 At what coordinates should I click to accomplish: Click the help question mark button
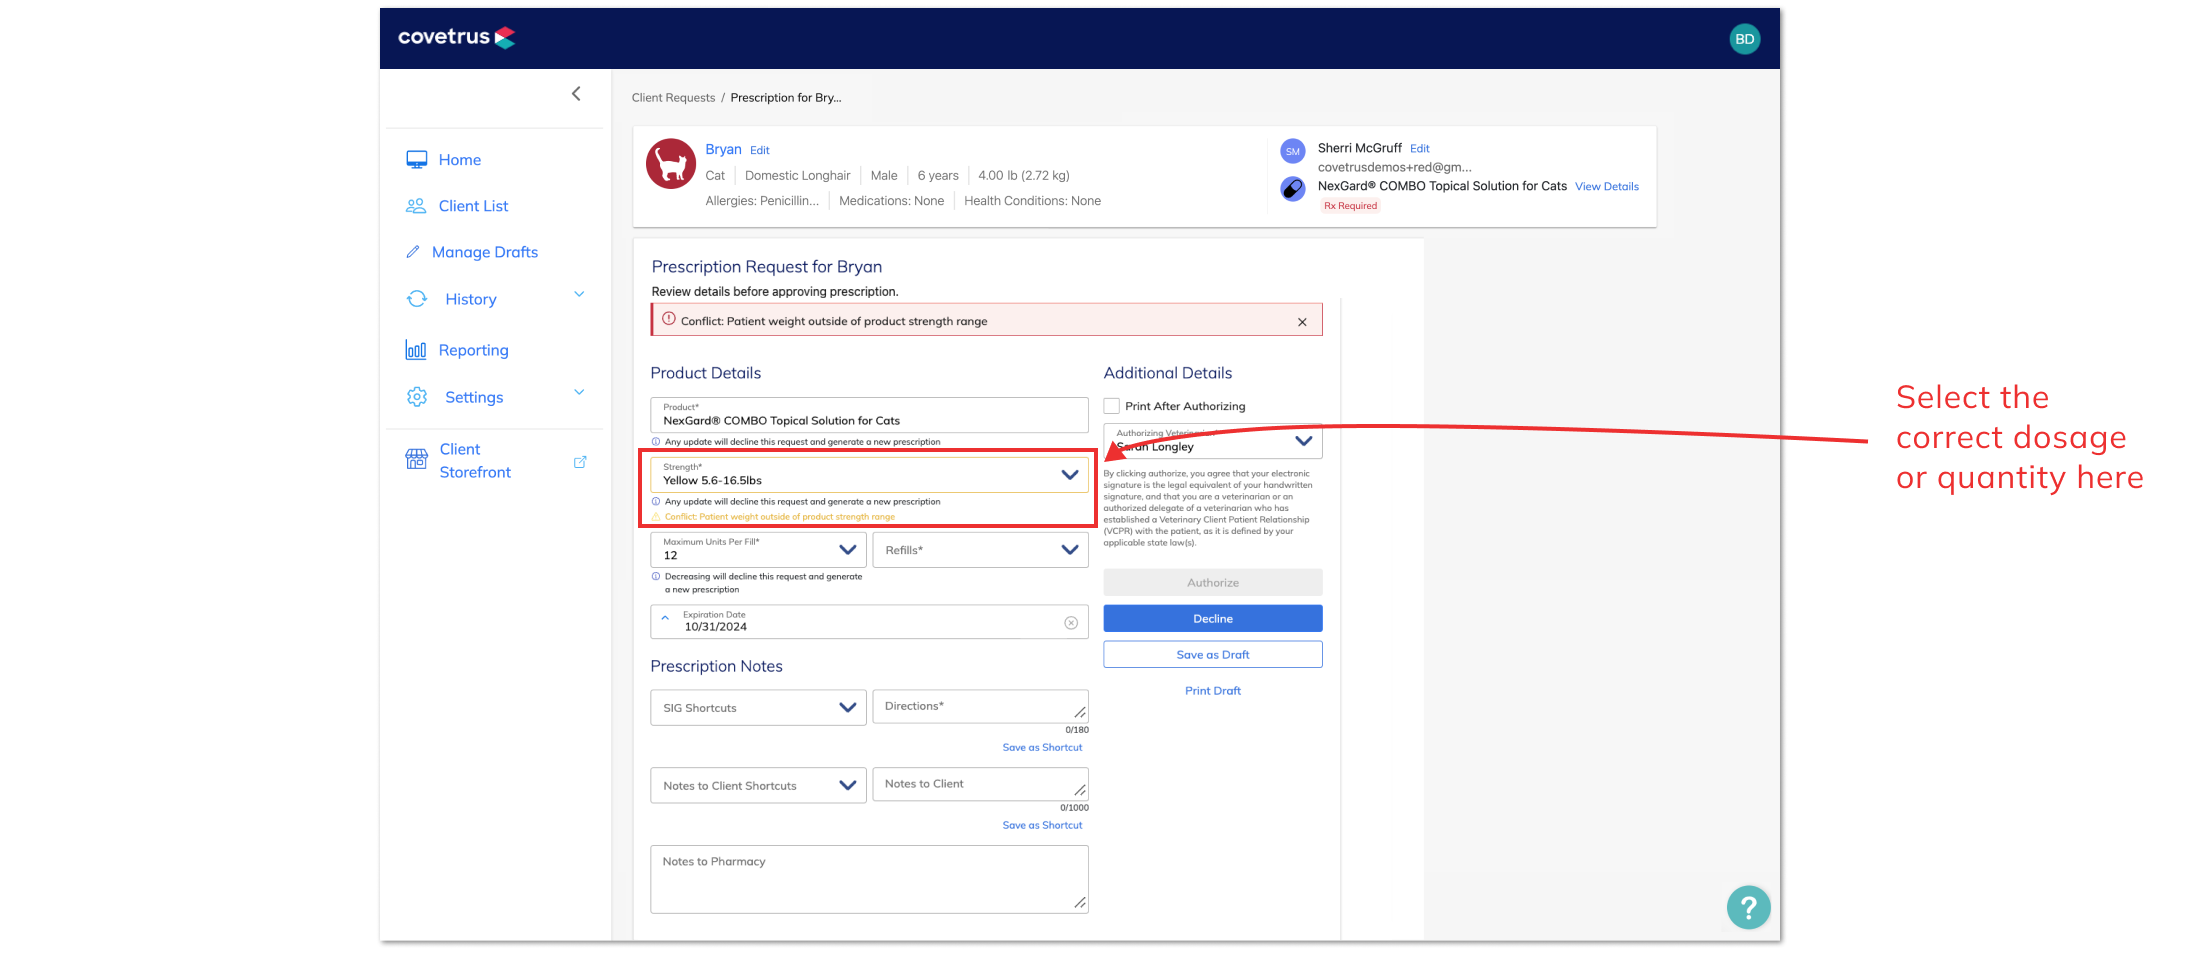(x=1748, y=907)
